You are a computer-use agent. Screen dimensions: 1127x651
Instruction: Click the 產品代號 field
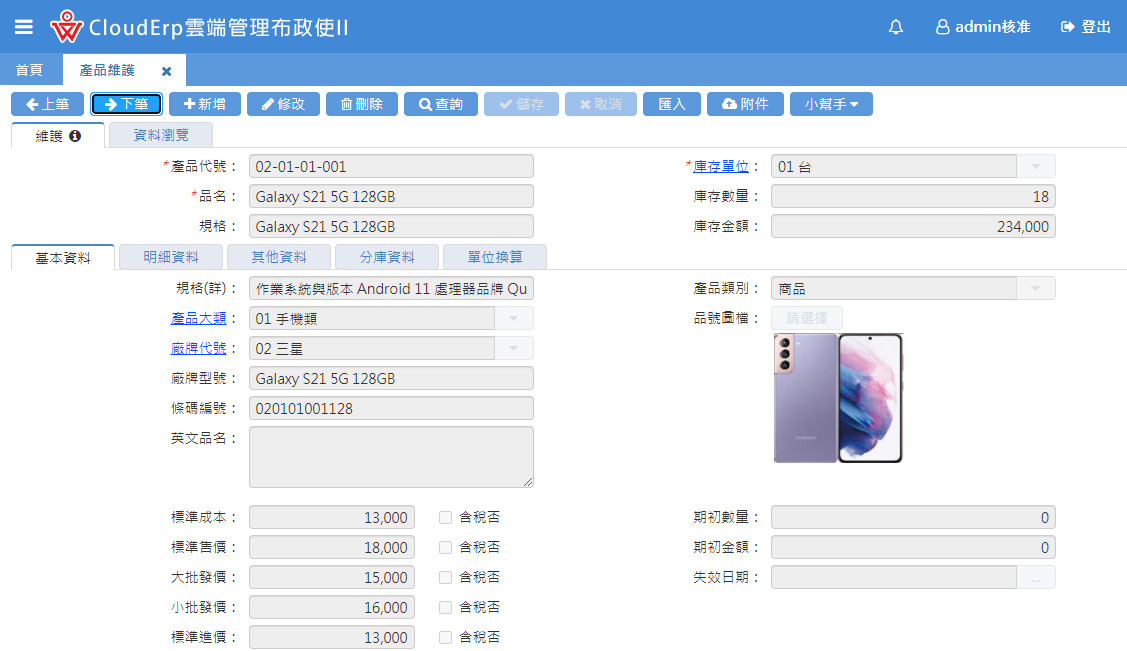(x=391, y=166)
